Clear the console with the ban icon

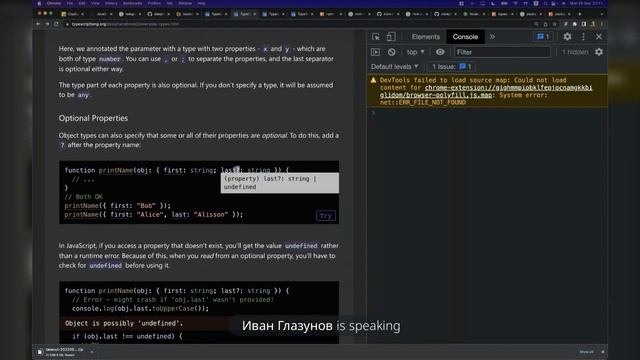tap(391, 52)
